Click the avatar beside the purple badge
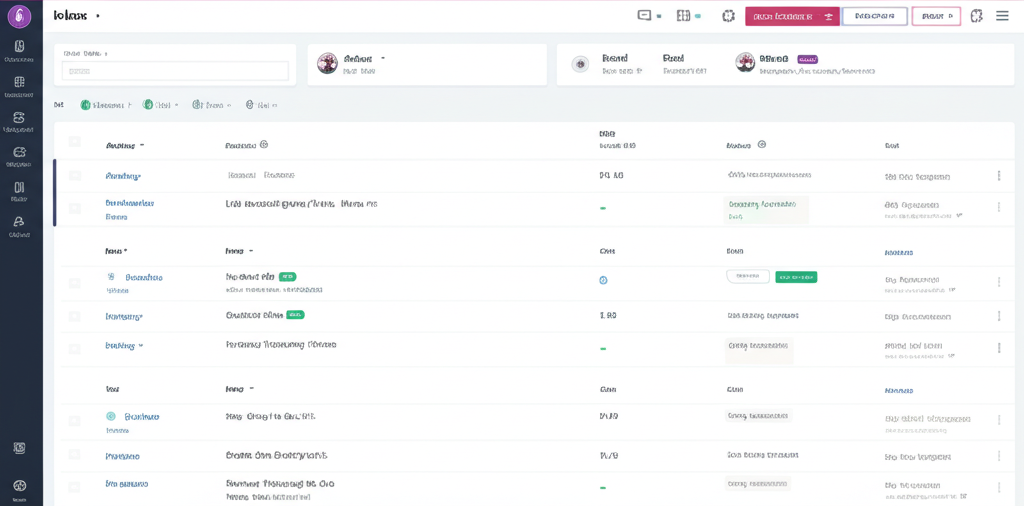 (x=745, y=63)
